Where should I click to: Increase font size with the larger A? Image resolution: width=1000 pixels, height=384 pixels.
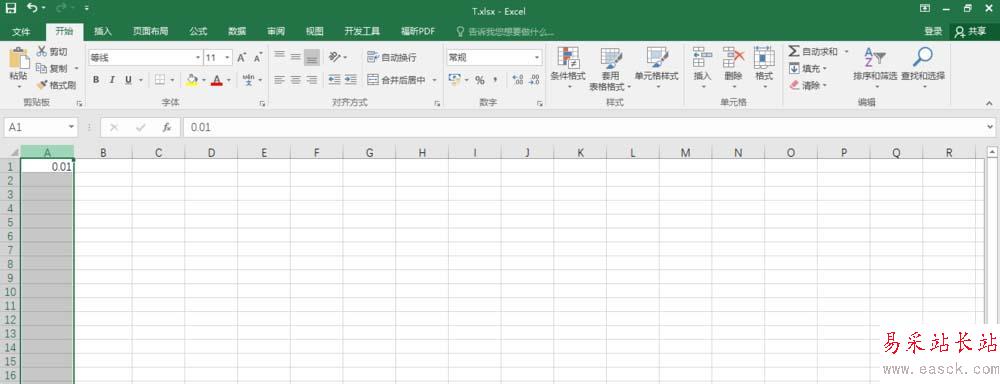(242, 57)
